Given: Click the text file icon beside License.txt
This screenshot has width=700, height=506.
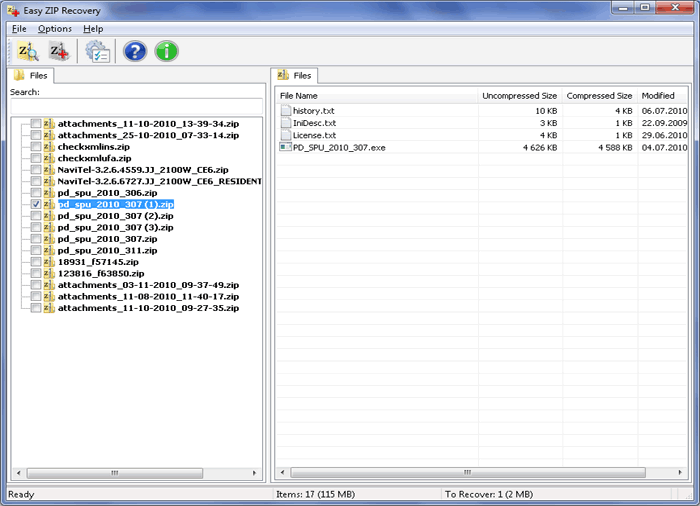Looking at the screenshot, I should pyautogui.click(x=285, y=135).
